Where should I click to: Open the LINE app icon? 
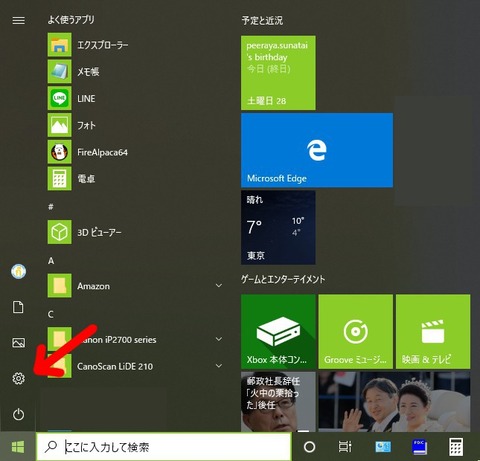tap(59, 98)
